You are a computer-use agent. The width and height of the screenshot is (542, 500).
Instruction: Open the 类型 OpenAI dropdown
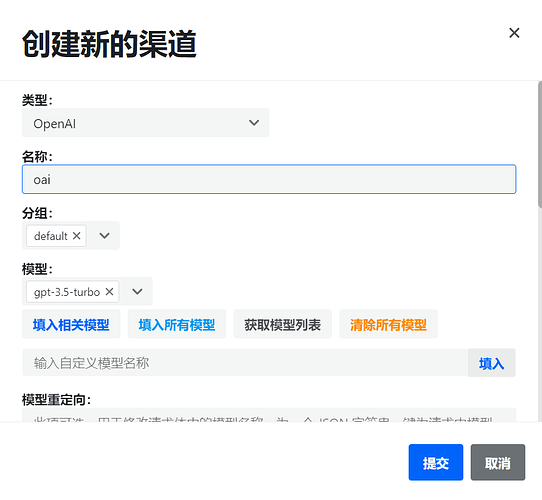point(146,123)
